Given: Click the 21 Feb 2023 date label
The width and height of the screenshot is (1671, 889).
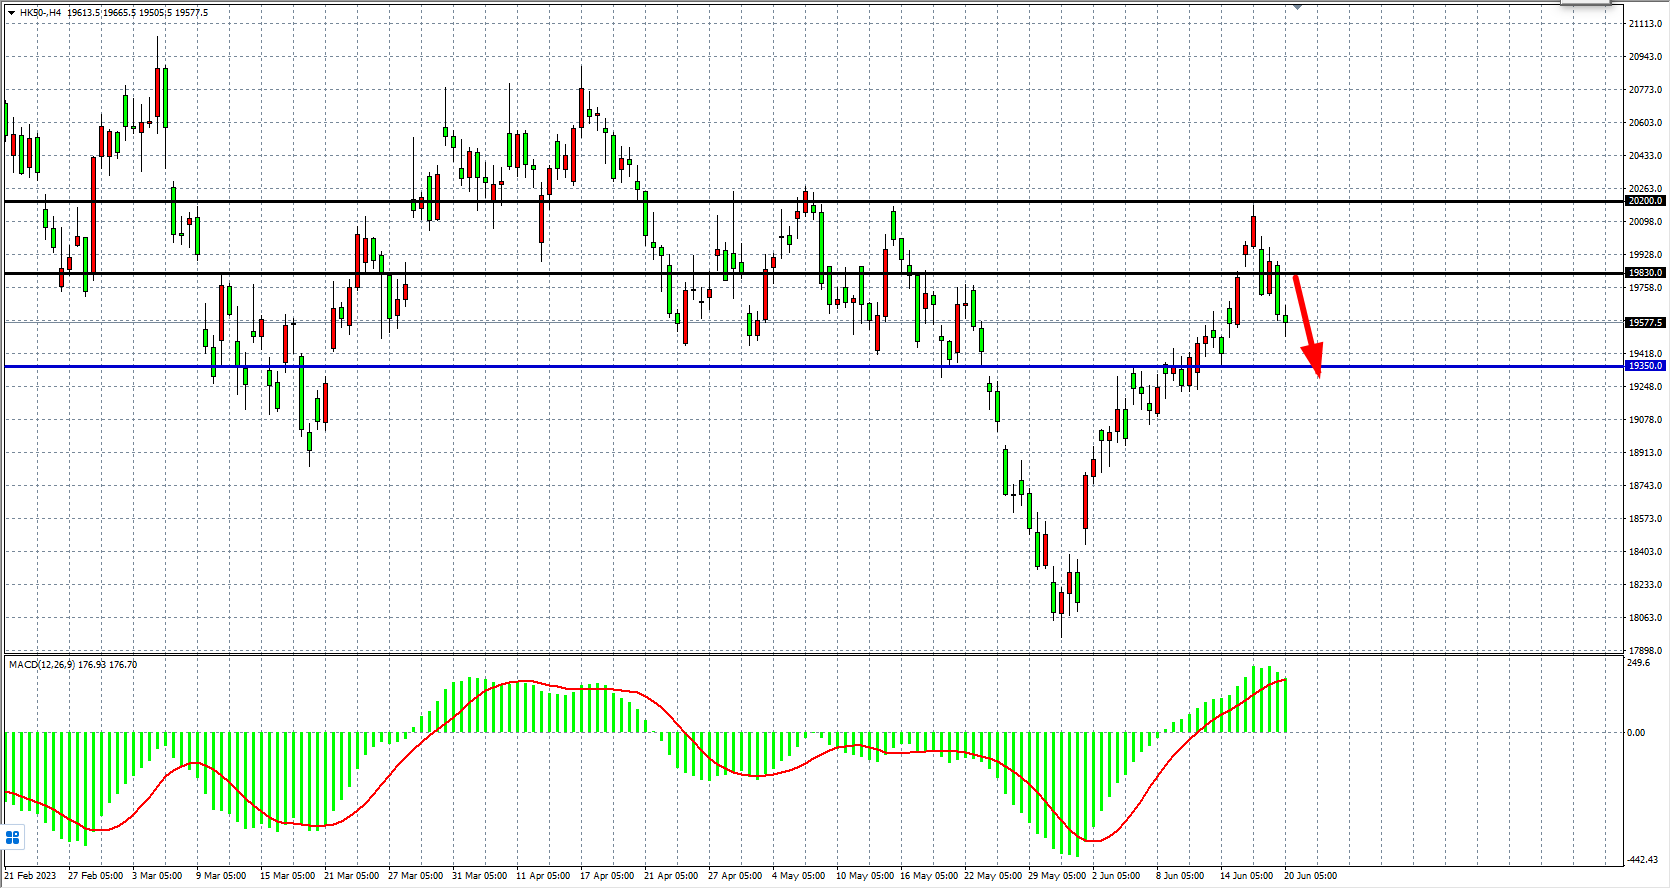Looking at the screenshot, I should click(x=31, y=876).
